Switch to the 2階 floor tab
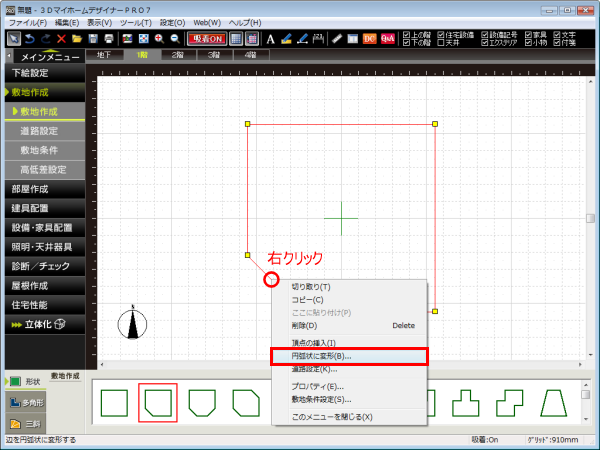The height and width of the screenshot is (450, 600). (x=178, y=55)
